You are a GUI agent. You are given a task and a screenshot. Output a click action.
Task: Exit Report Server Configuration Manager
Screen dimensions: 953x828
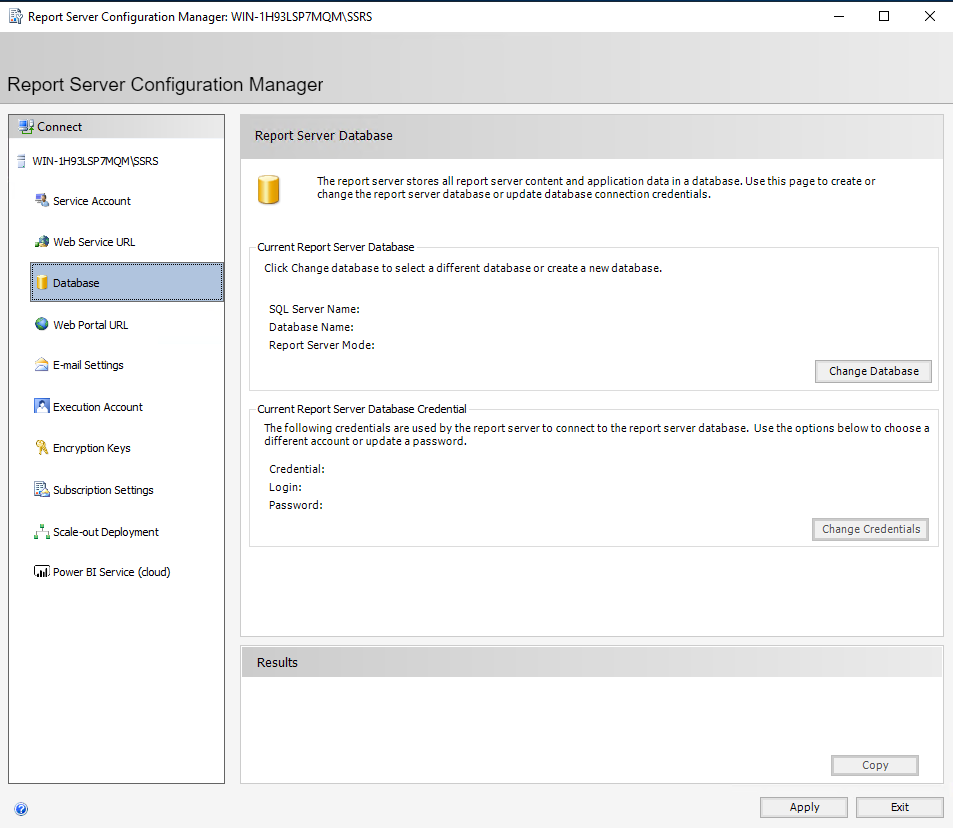(898, 807)
